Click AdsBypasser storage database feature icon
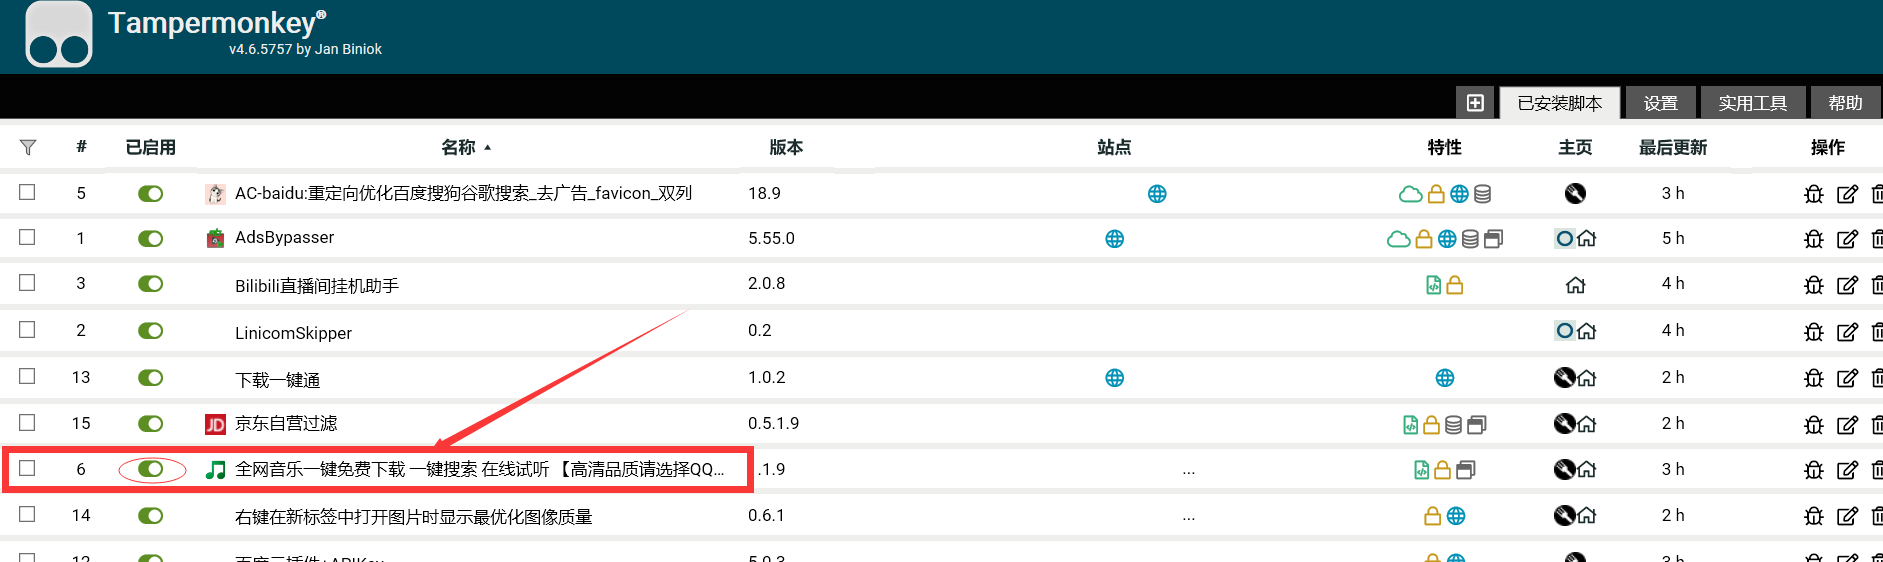Image resolution: width=1883 pixels, height=562 pixels. tap(1470, 239)
